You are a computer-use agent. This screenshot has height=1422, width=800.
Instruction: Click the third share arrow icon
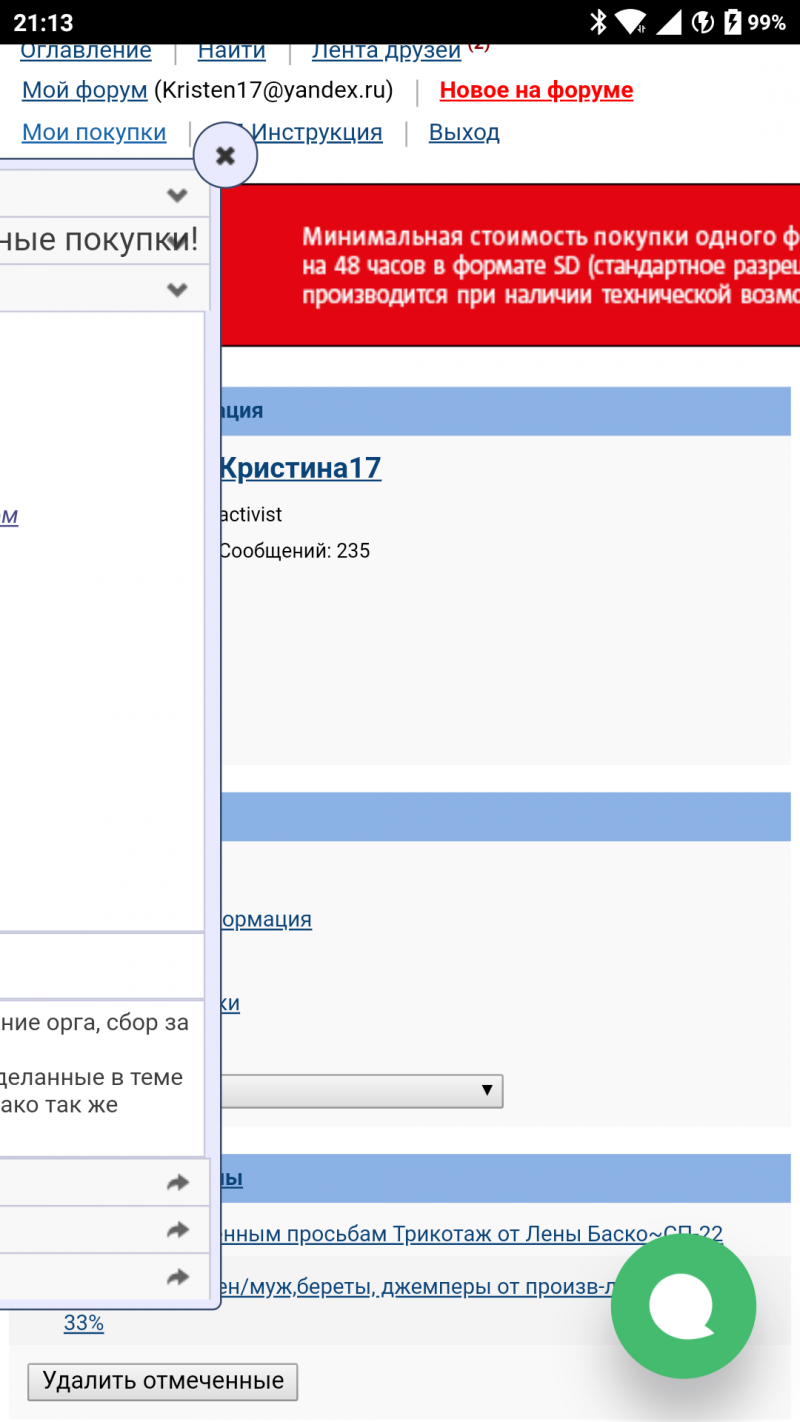point(177,1277)
